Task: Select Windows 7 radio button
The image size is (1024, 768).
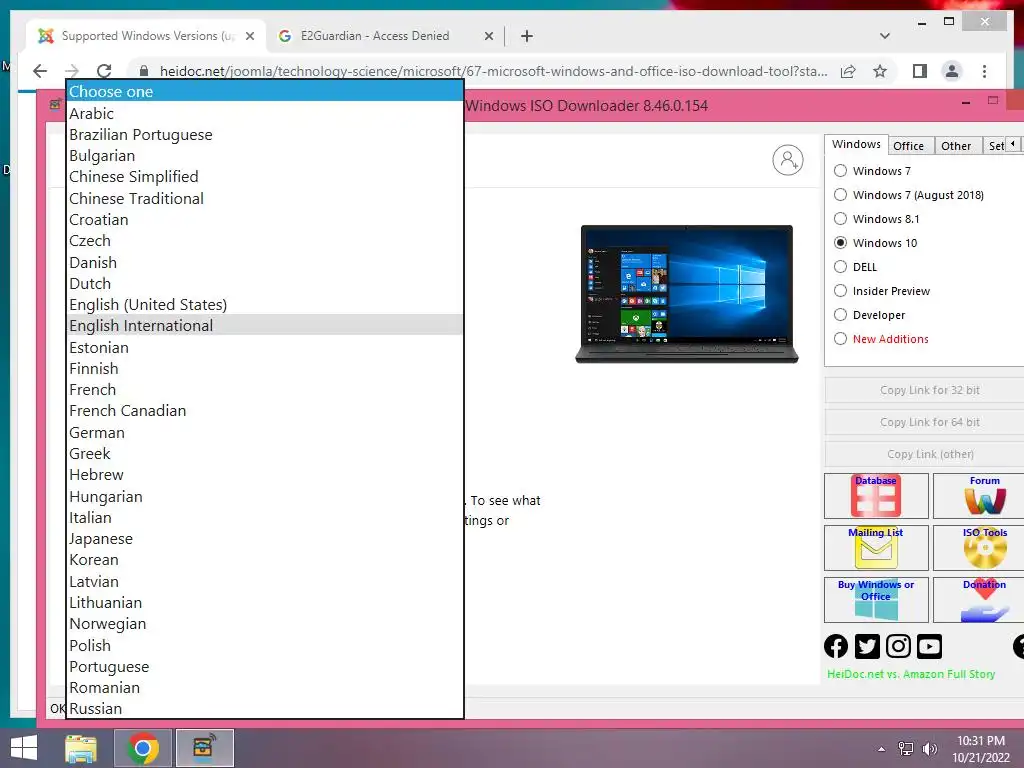Action: point(840,170)
